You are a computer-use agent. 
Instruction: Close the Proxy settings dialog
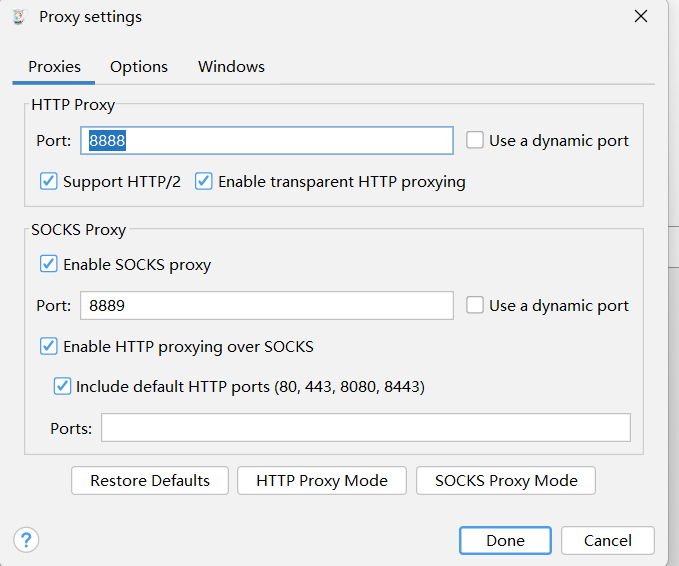(641, 16)
